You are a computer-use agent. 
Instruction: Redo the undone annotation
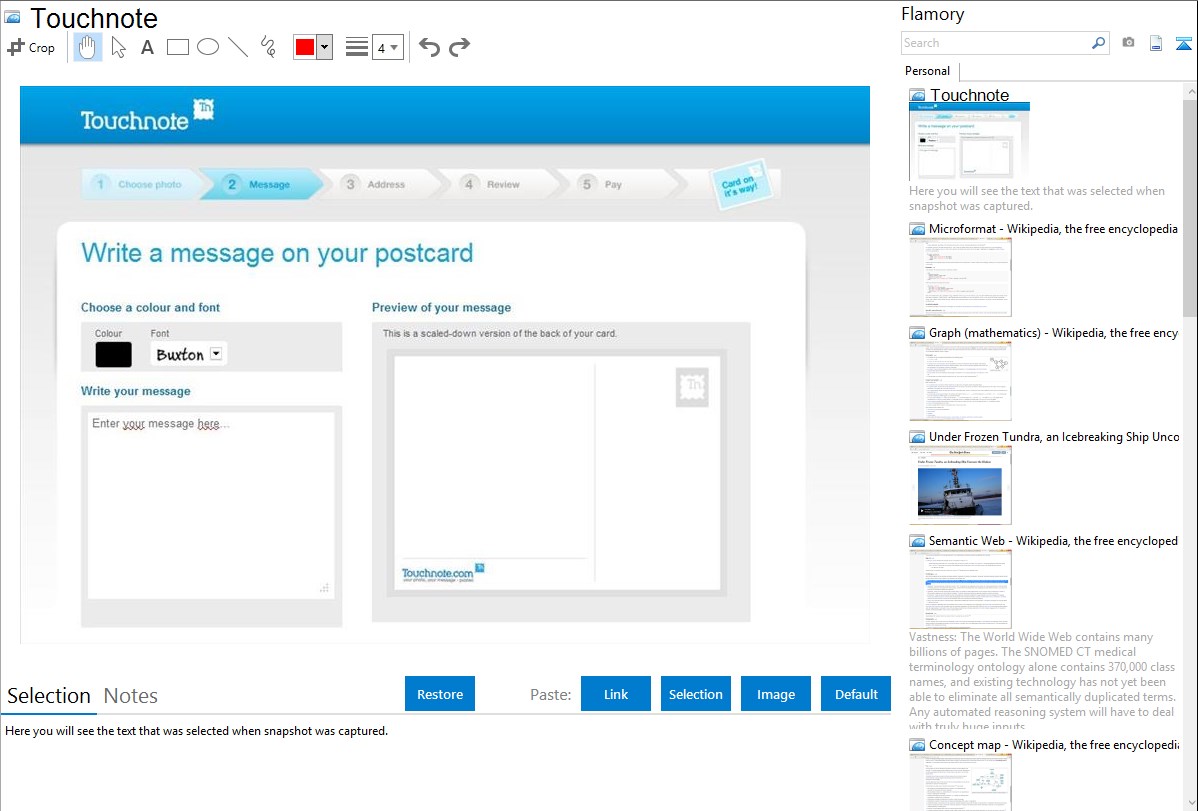click(x=459, y=47)
